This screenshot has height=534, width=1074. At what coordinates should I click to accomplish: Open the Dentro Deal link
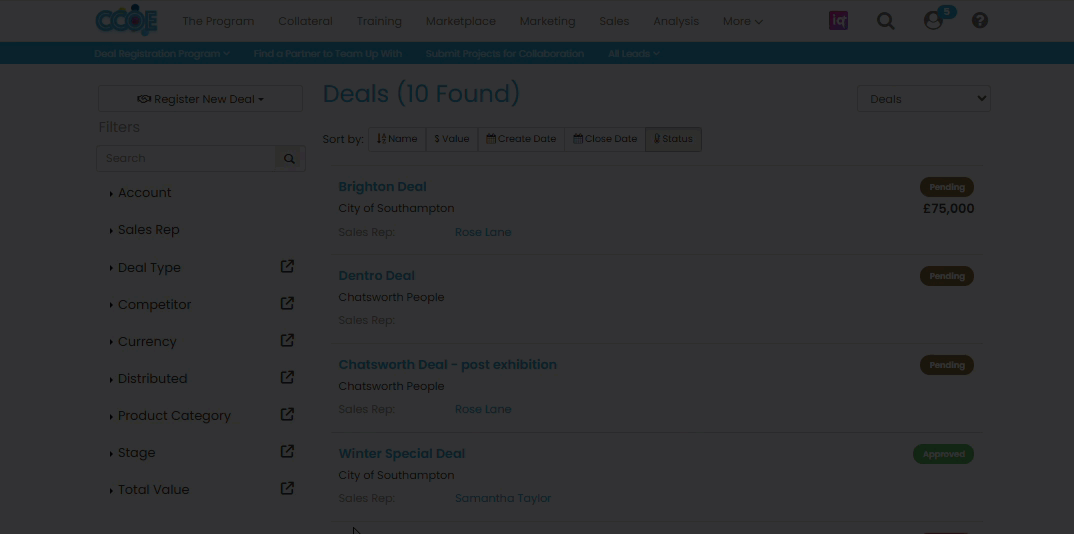coord(377,276)
